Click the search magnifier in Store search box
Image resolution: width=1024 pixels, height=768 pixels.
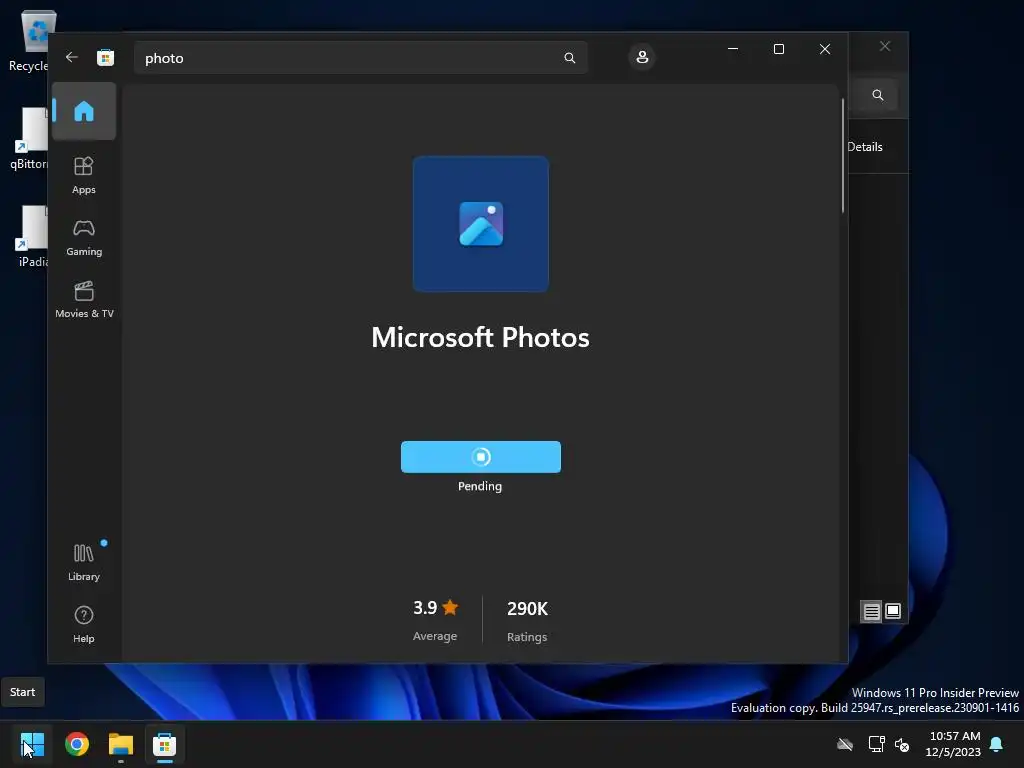click(x=569, y=58)
